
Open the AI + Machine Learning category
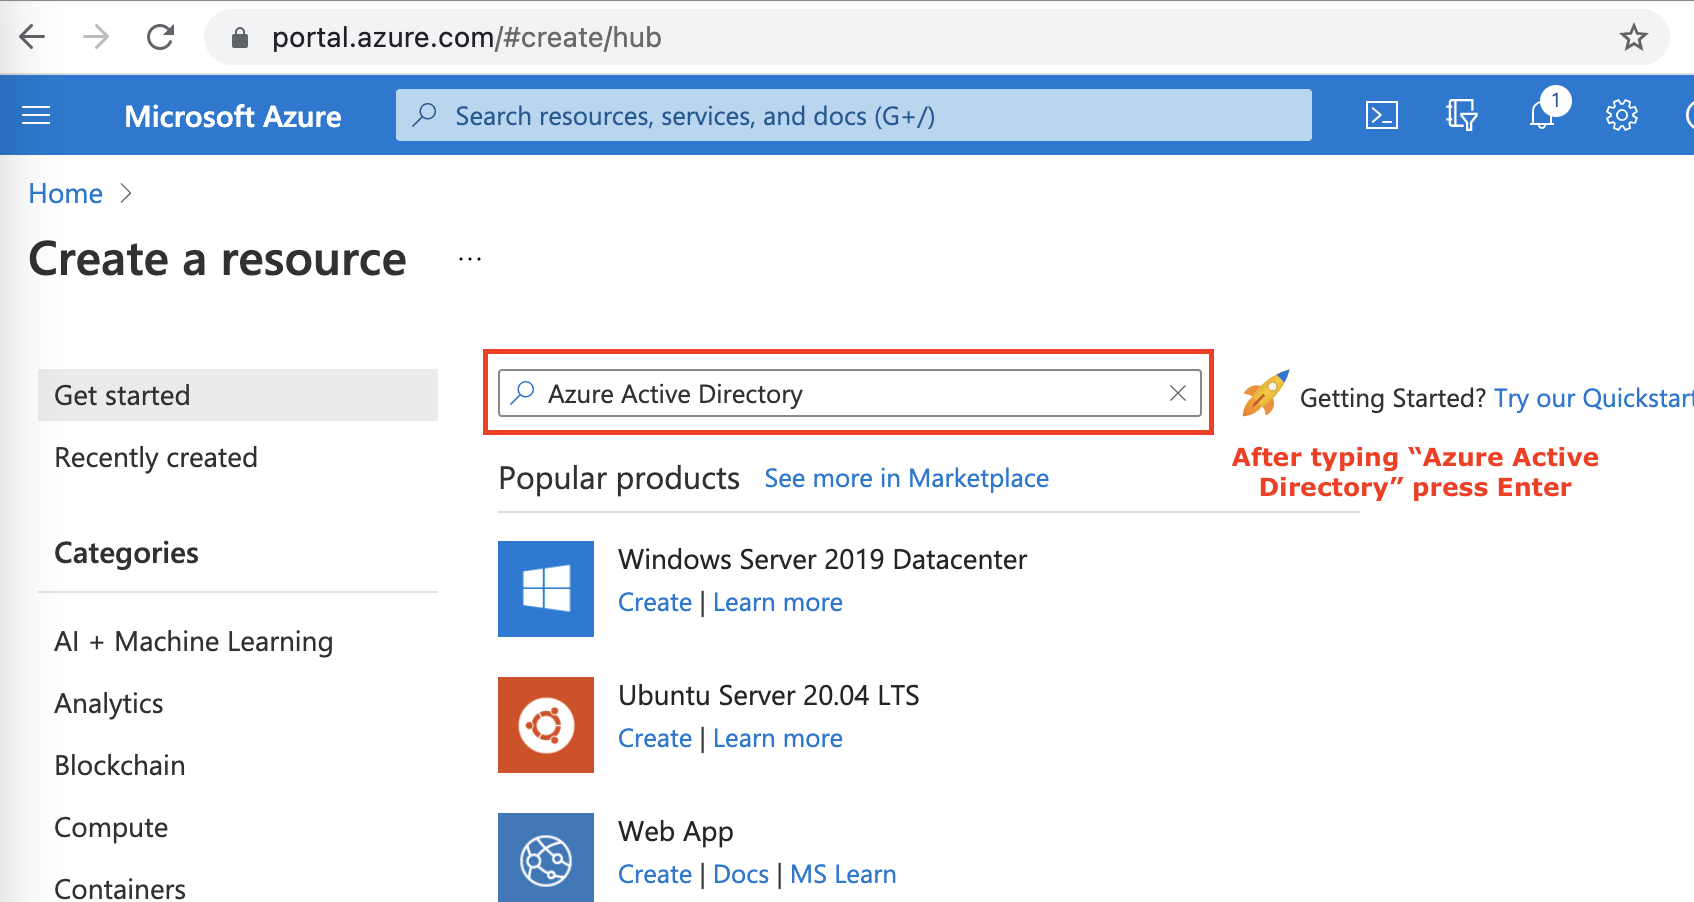(x=194, y=642)
